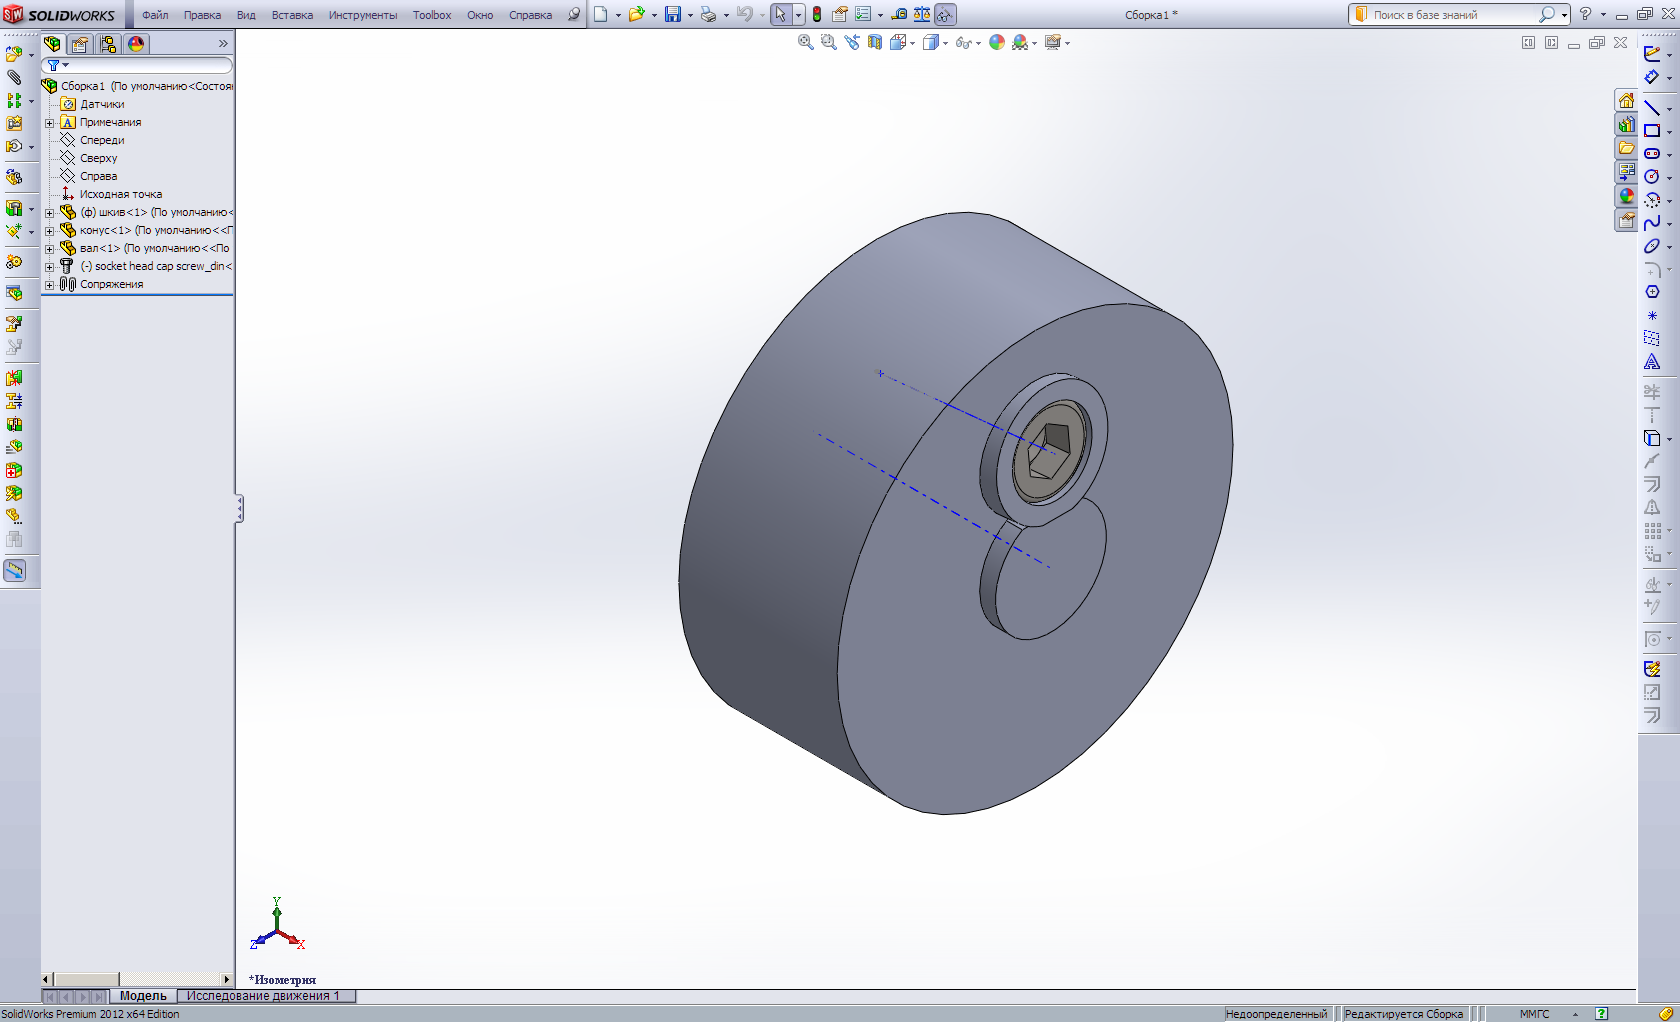1680x1022 pixels.
Task: Expand the конус<1> component node
Action: [x=49, y=231]
